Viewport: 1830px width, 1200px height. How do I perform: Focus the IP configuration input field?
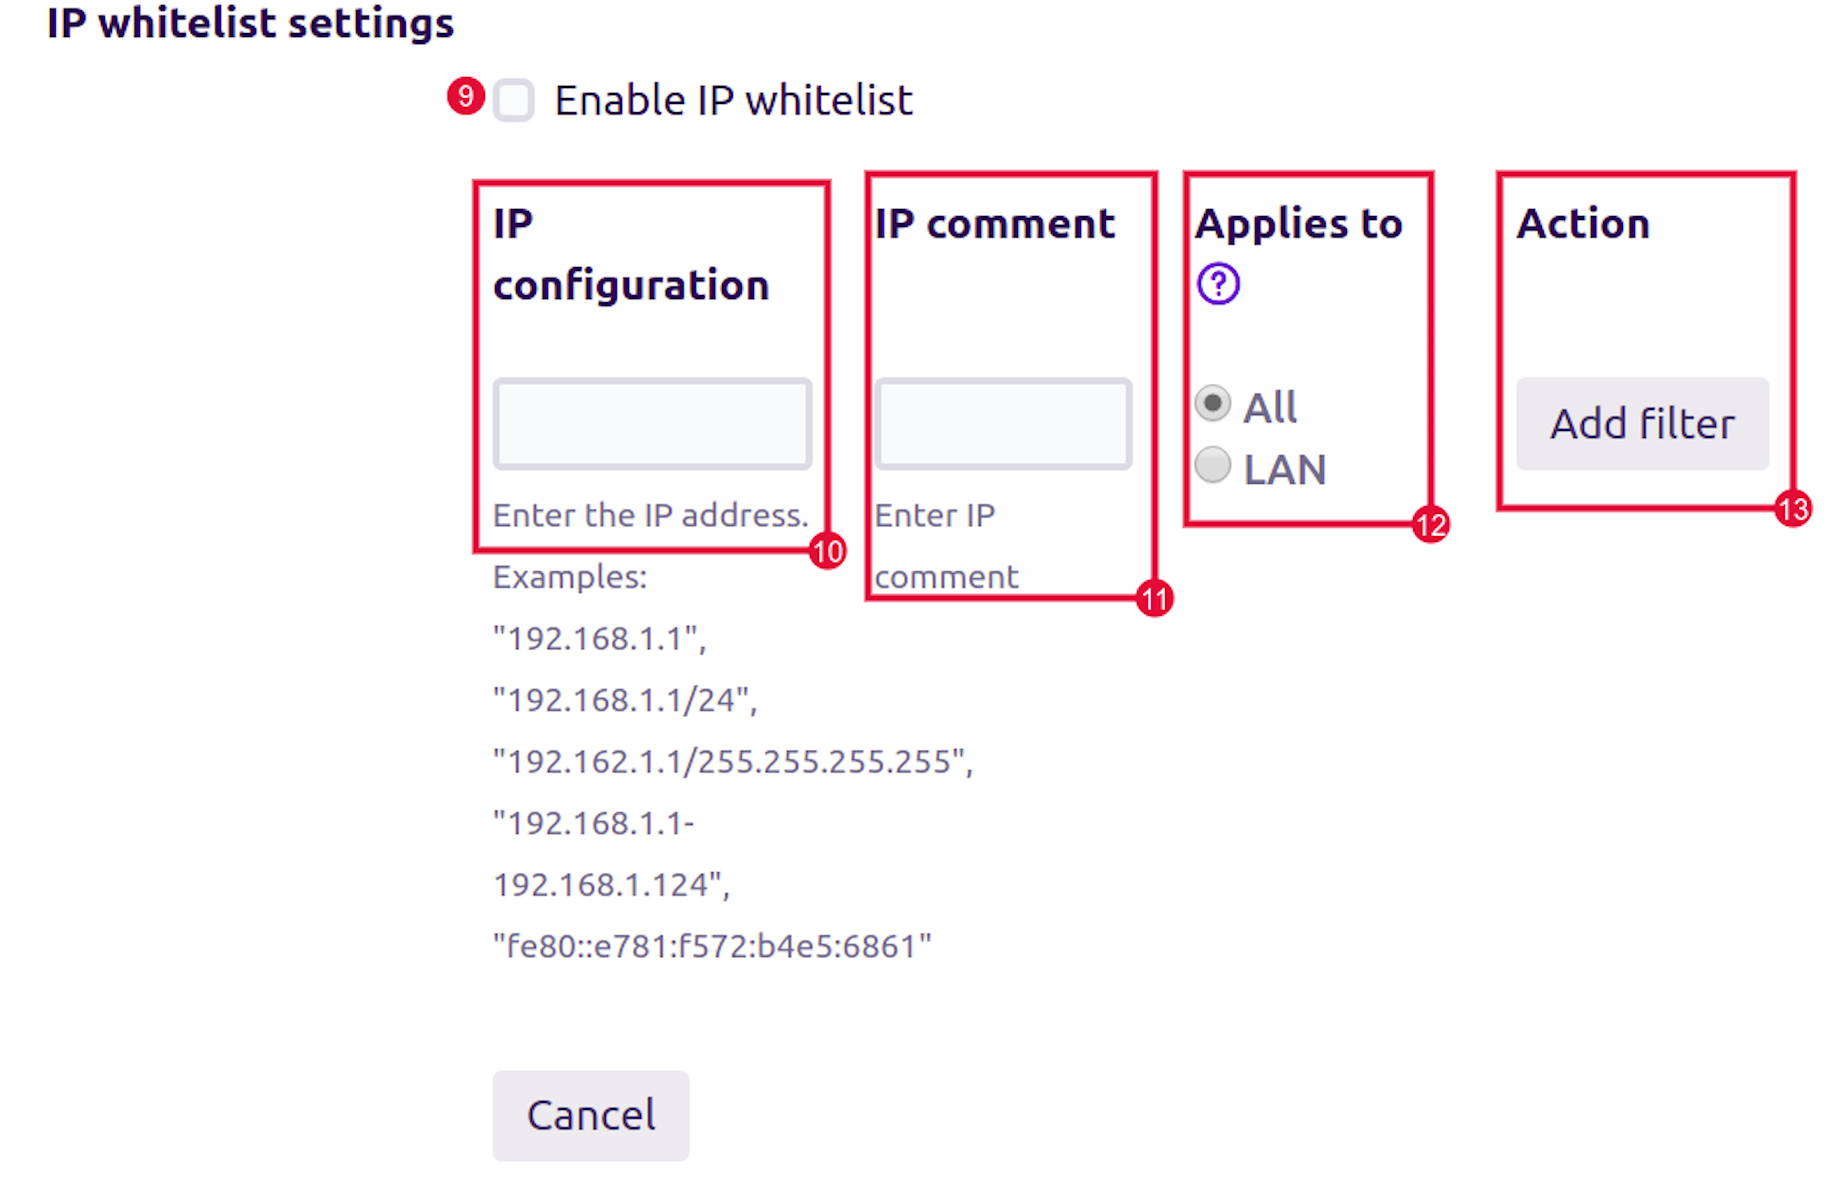(652, 424)
